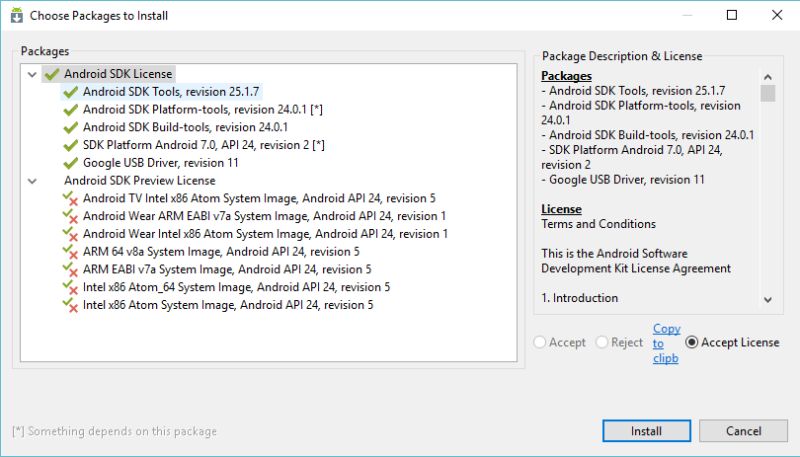Click check icon of Android SDK Build-tools
This screenshot has width=800, height=457.
[x=70, y=128]
